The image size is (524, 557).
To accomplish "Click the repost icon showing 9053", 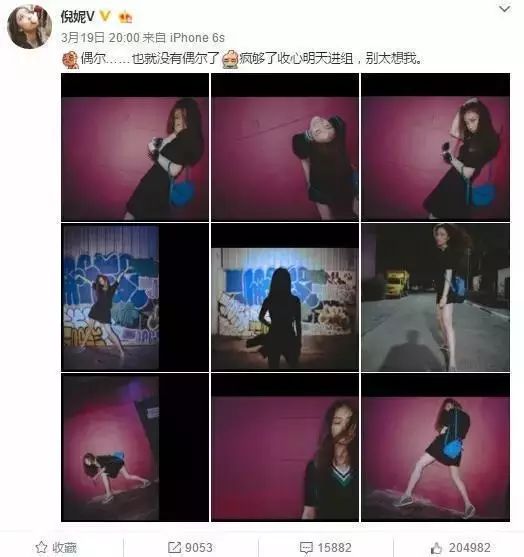I will [x=174, y=547].
